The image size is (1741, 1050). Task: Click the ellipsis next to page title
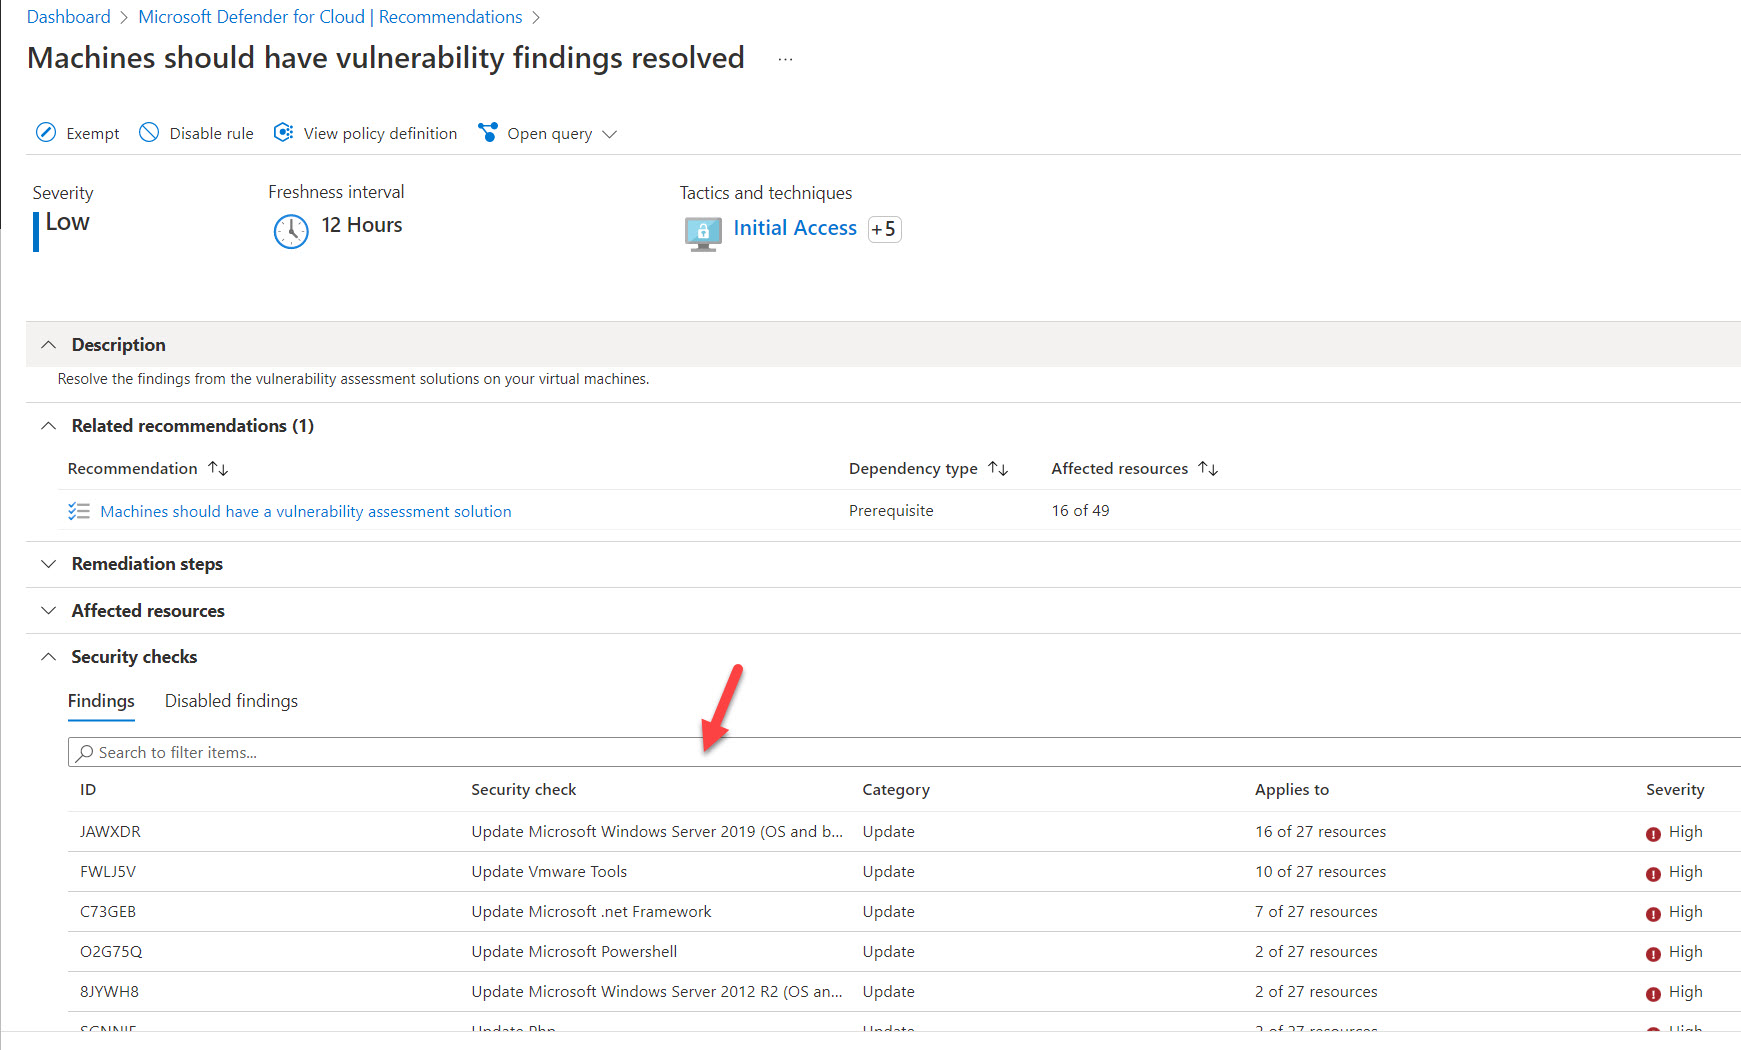785,60
